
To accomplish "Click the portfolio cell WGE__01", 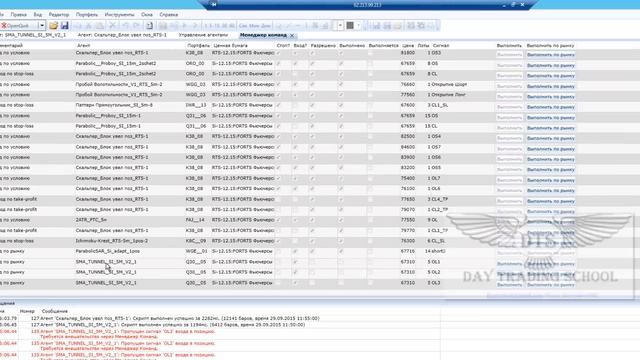I will 196,251.
